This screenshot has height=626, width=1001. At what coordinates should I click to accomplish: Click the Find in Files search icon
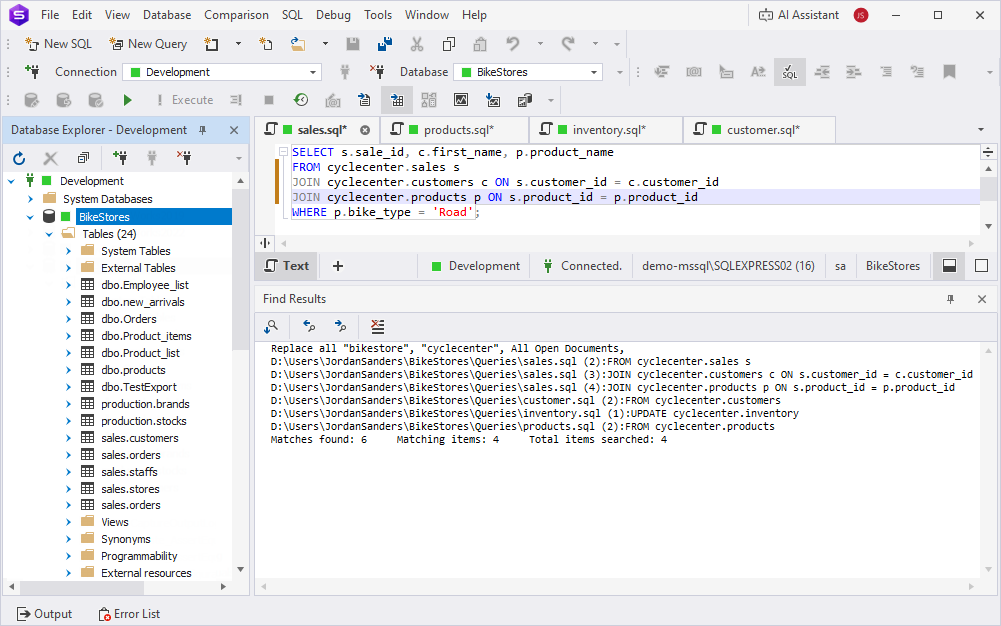(x=271, y=326)
